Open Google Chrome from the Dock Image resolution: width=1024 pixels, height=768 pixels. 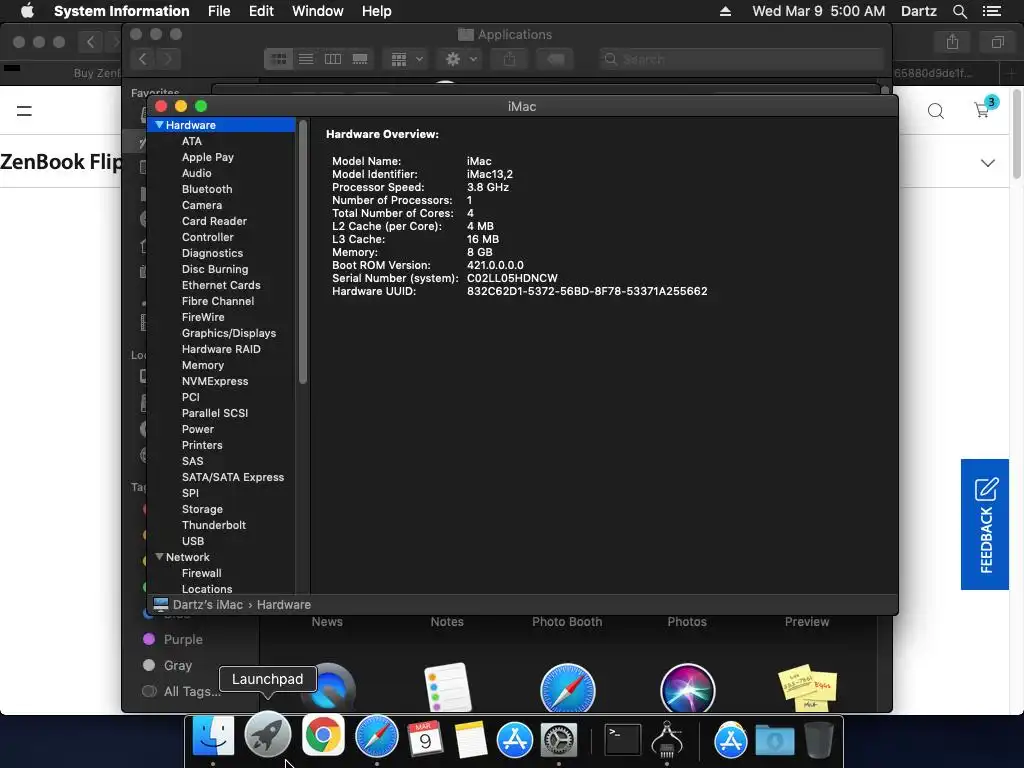coord(323,735)
